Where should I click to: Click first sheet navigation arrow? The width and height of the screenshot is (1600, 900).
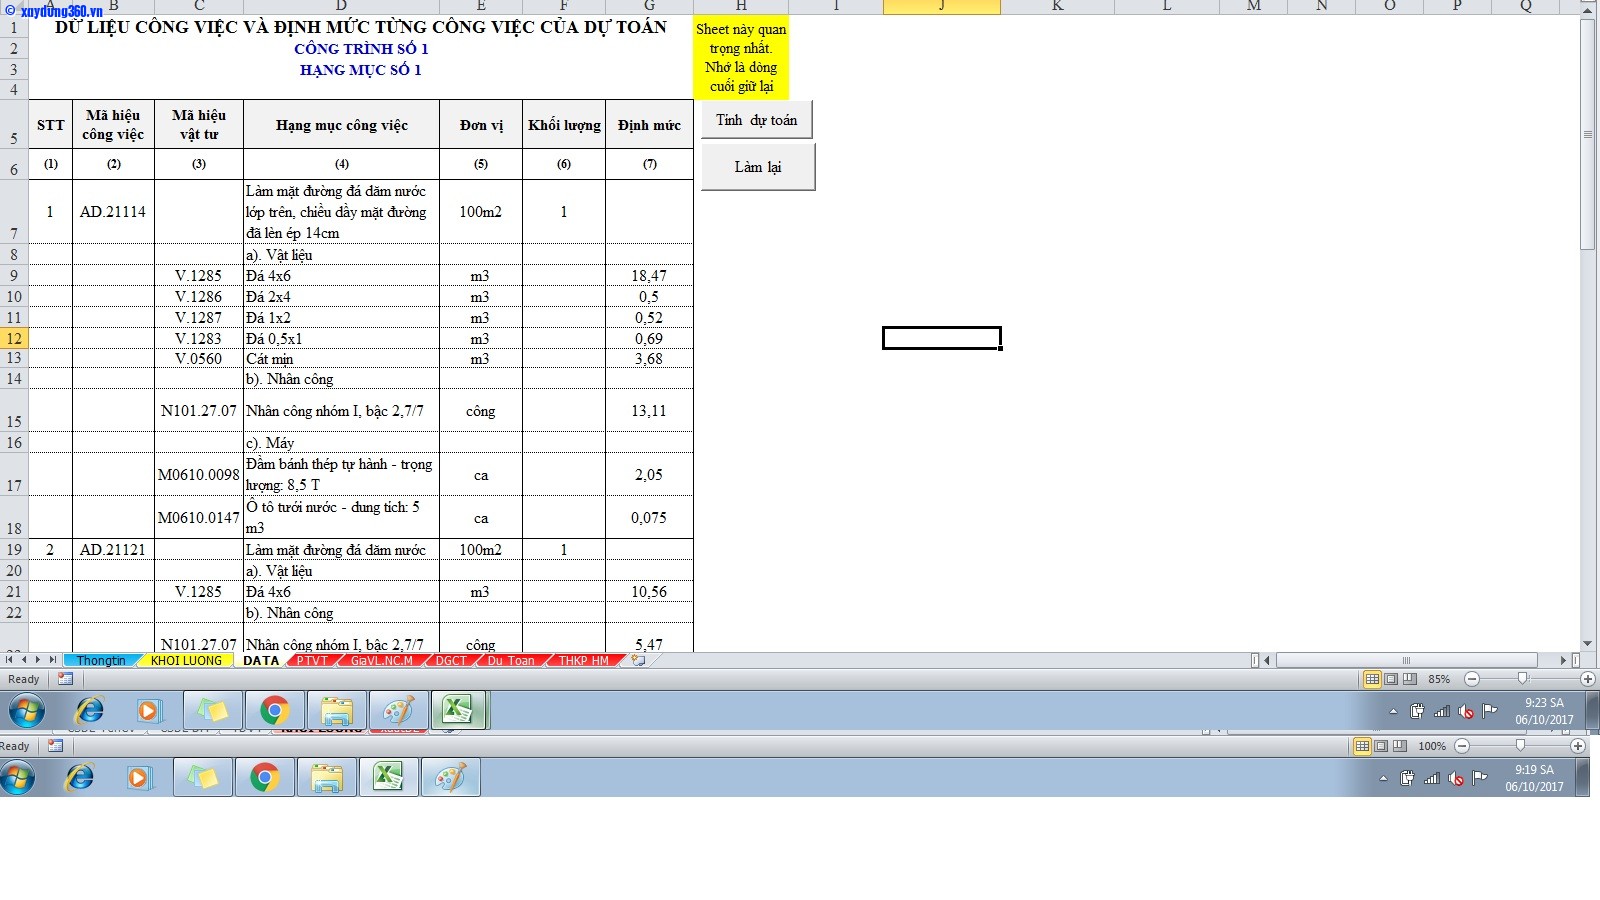(x=7, y=660)
